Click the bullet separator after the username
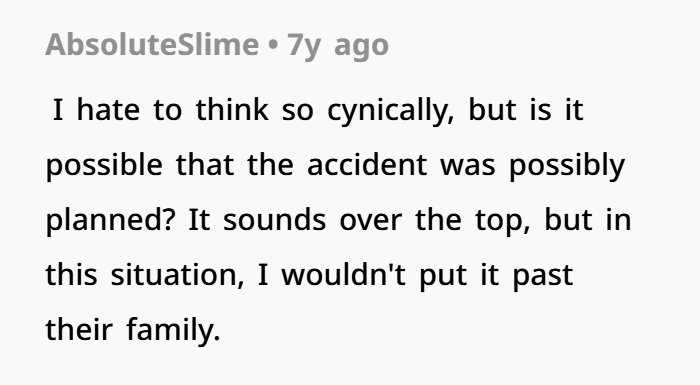 click(273, 46)
